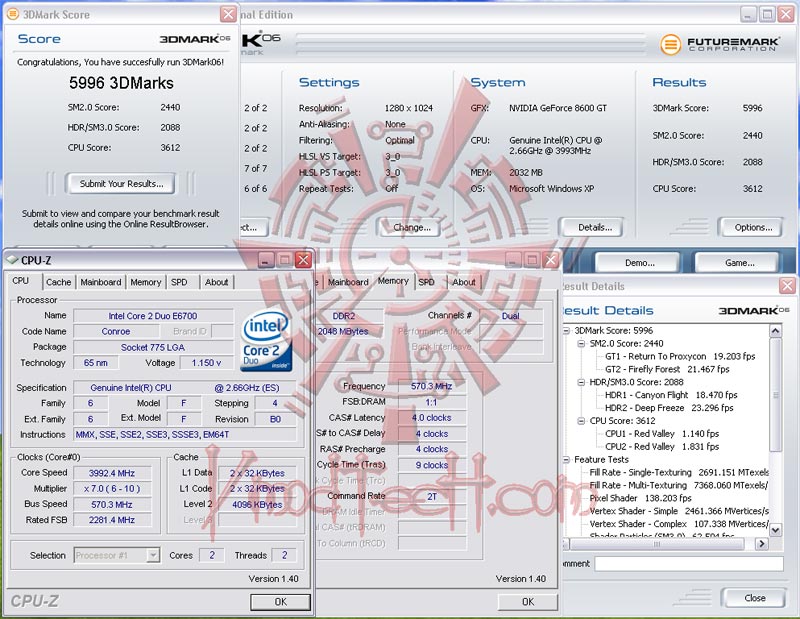Click the 3DMark Score window title icon
The height and width of the screenshot is (619, 800).
point(13,14)
